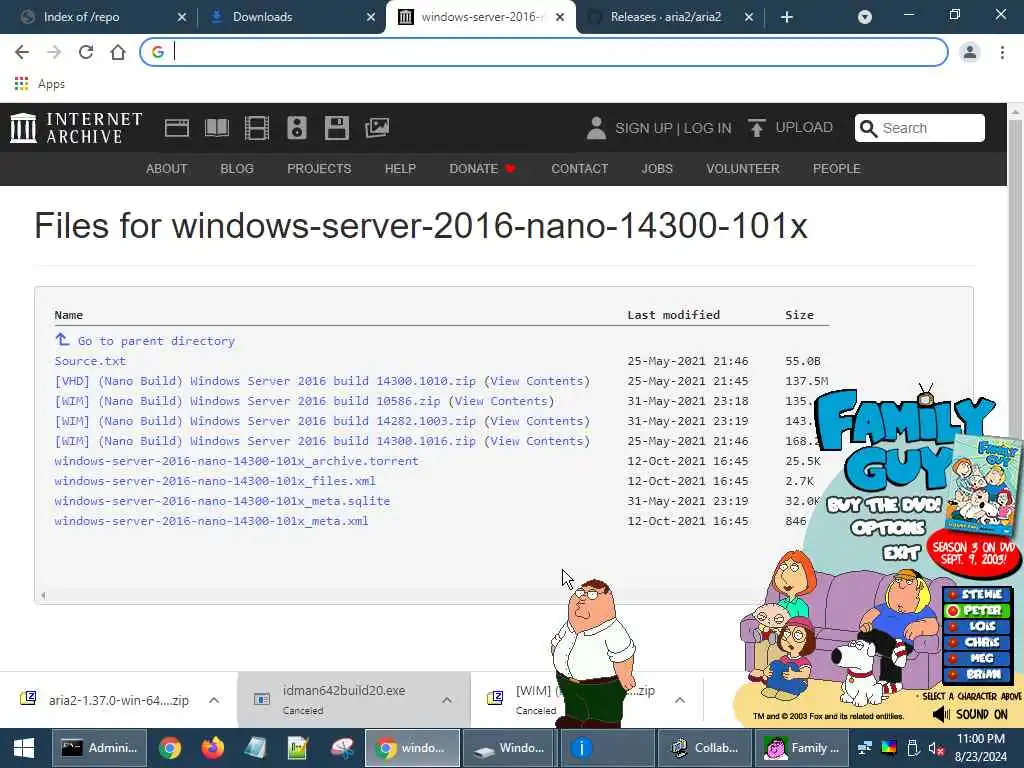Open Source.txt file link

tap(90, 361)
